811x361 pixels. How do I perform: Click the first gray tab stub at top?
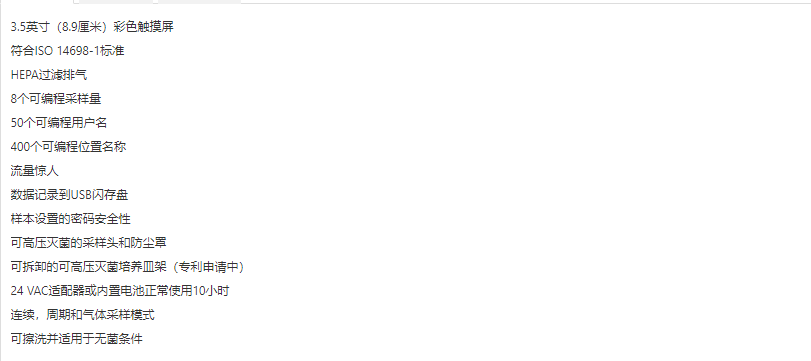tap(118, 2)
